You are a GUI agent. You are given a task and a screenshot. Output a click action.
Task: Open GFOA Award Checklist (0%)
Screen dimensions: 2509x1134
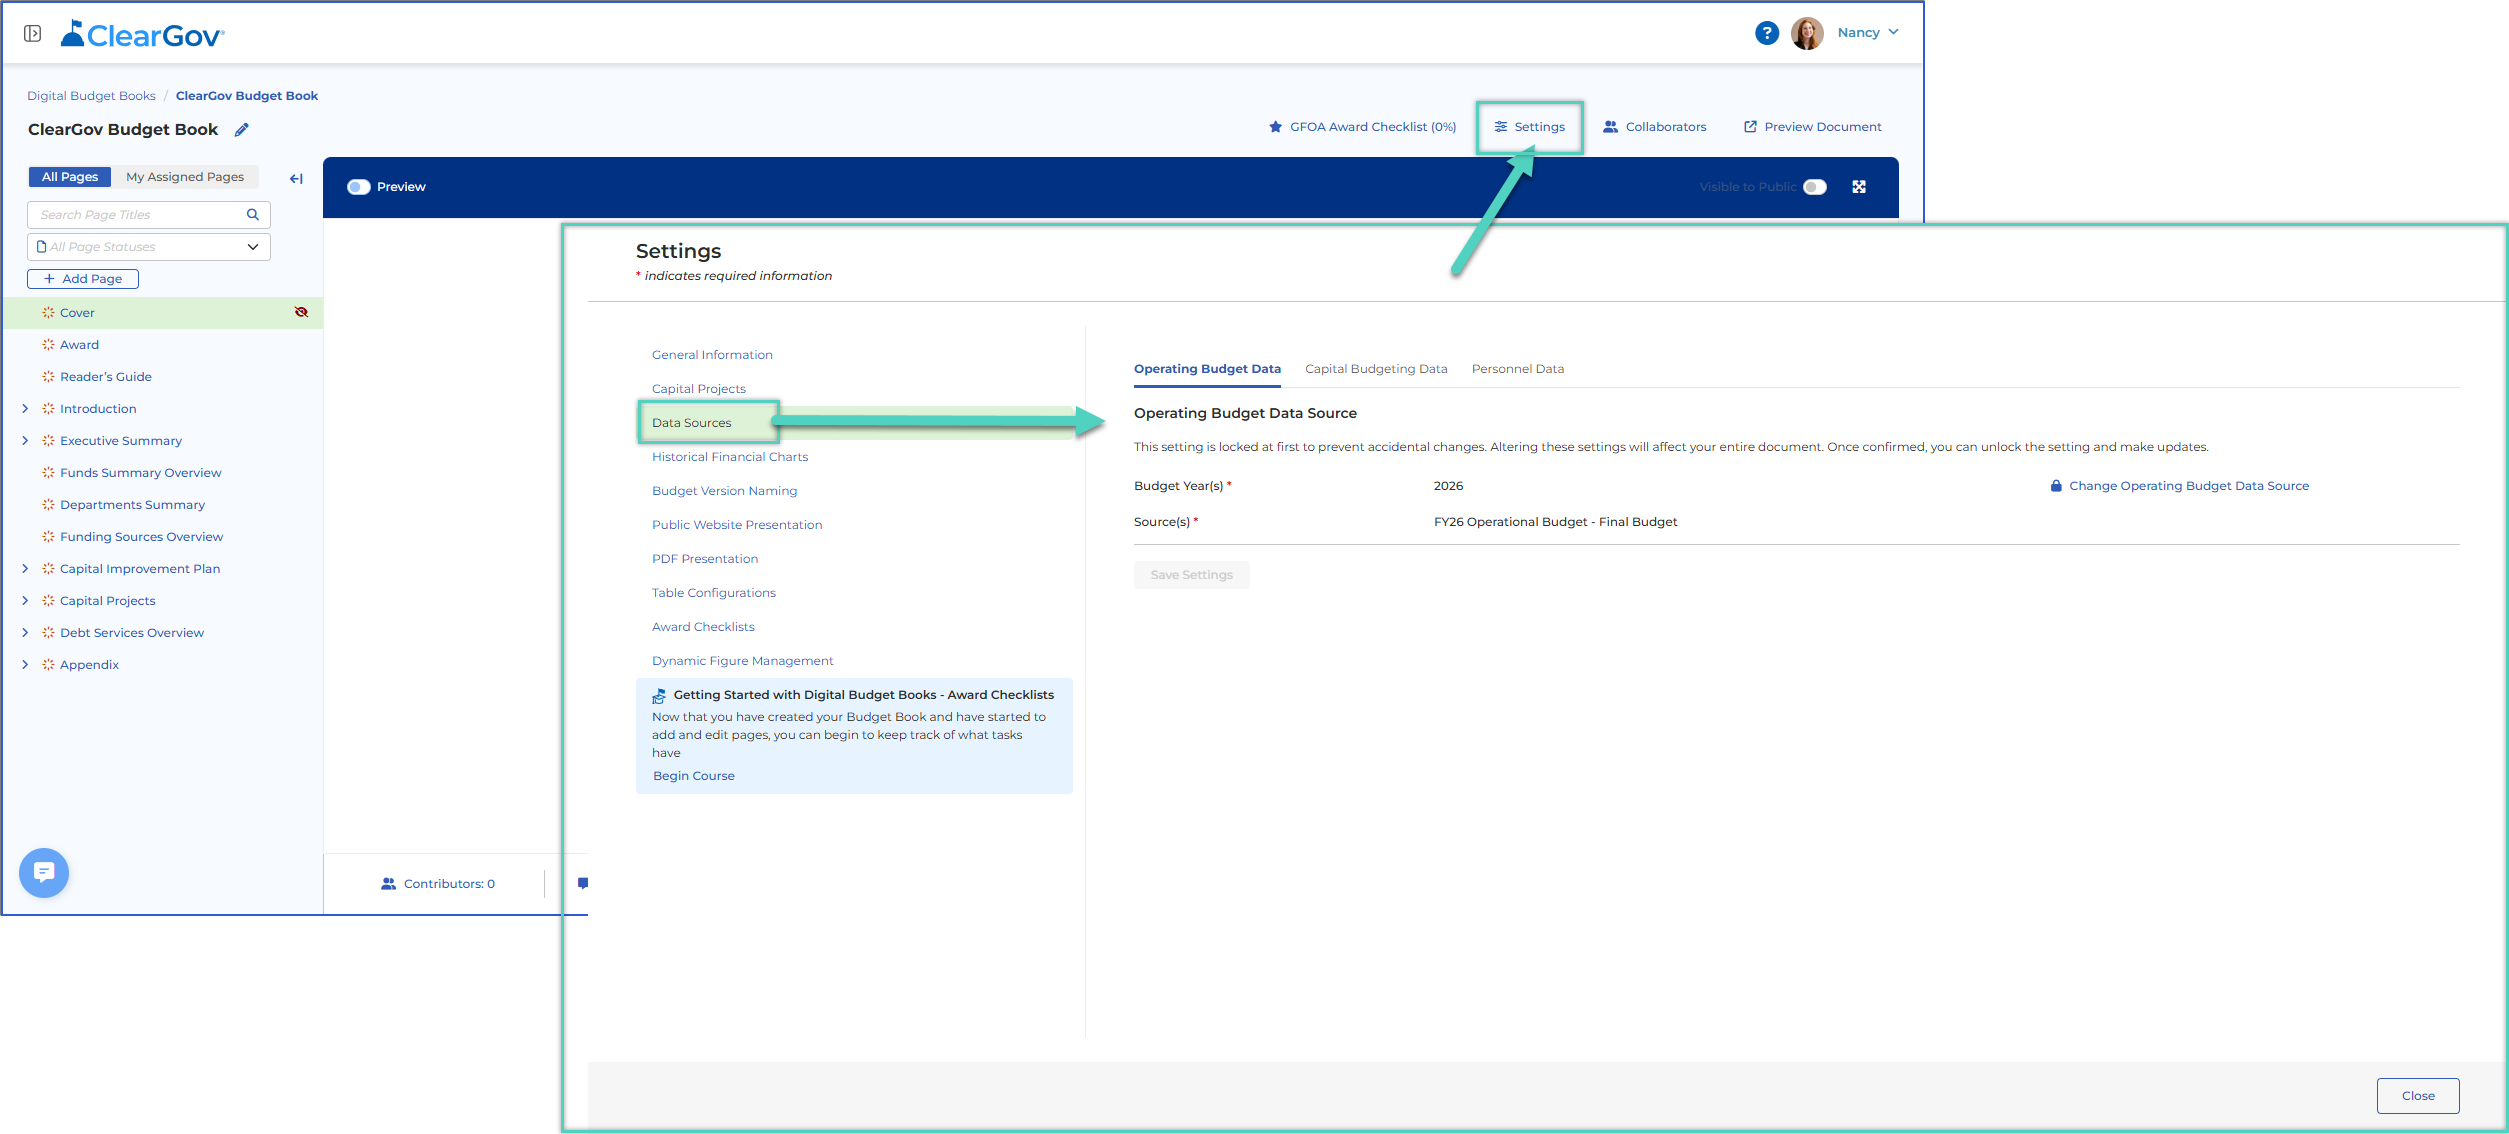[1362, 127]
